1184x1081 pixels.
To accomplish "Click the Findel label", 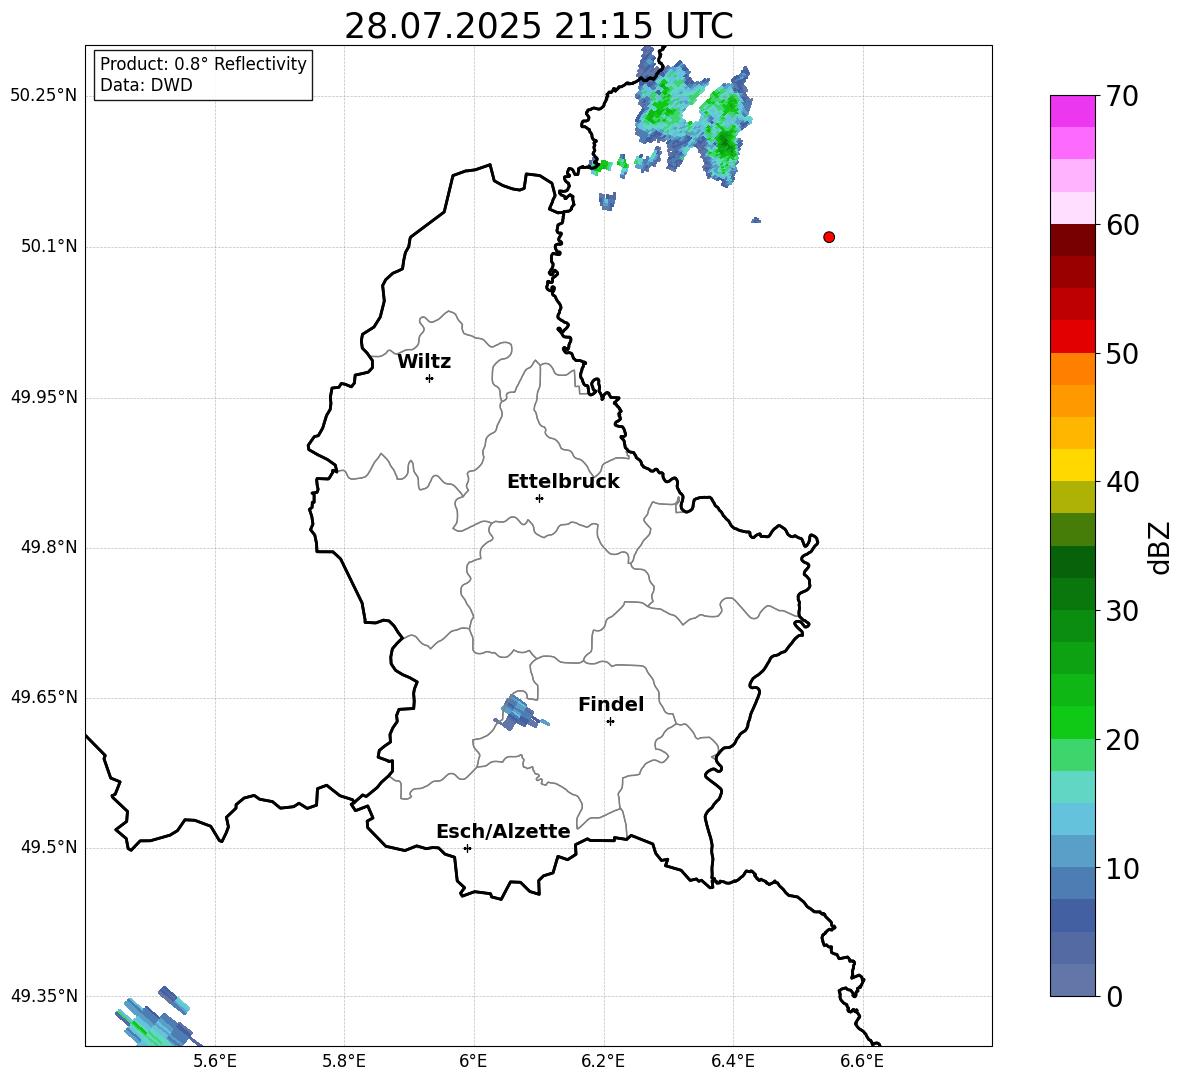I will pyautogui.click(x=611, y=704).
